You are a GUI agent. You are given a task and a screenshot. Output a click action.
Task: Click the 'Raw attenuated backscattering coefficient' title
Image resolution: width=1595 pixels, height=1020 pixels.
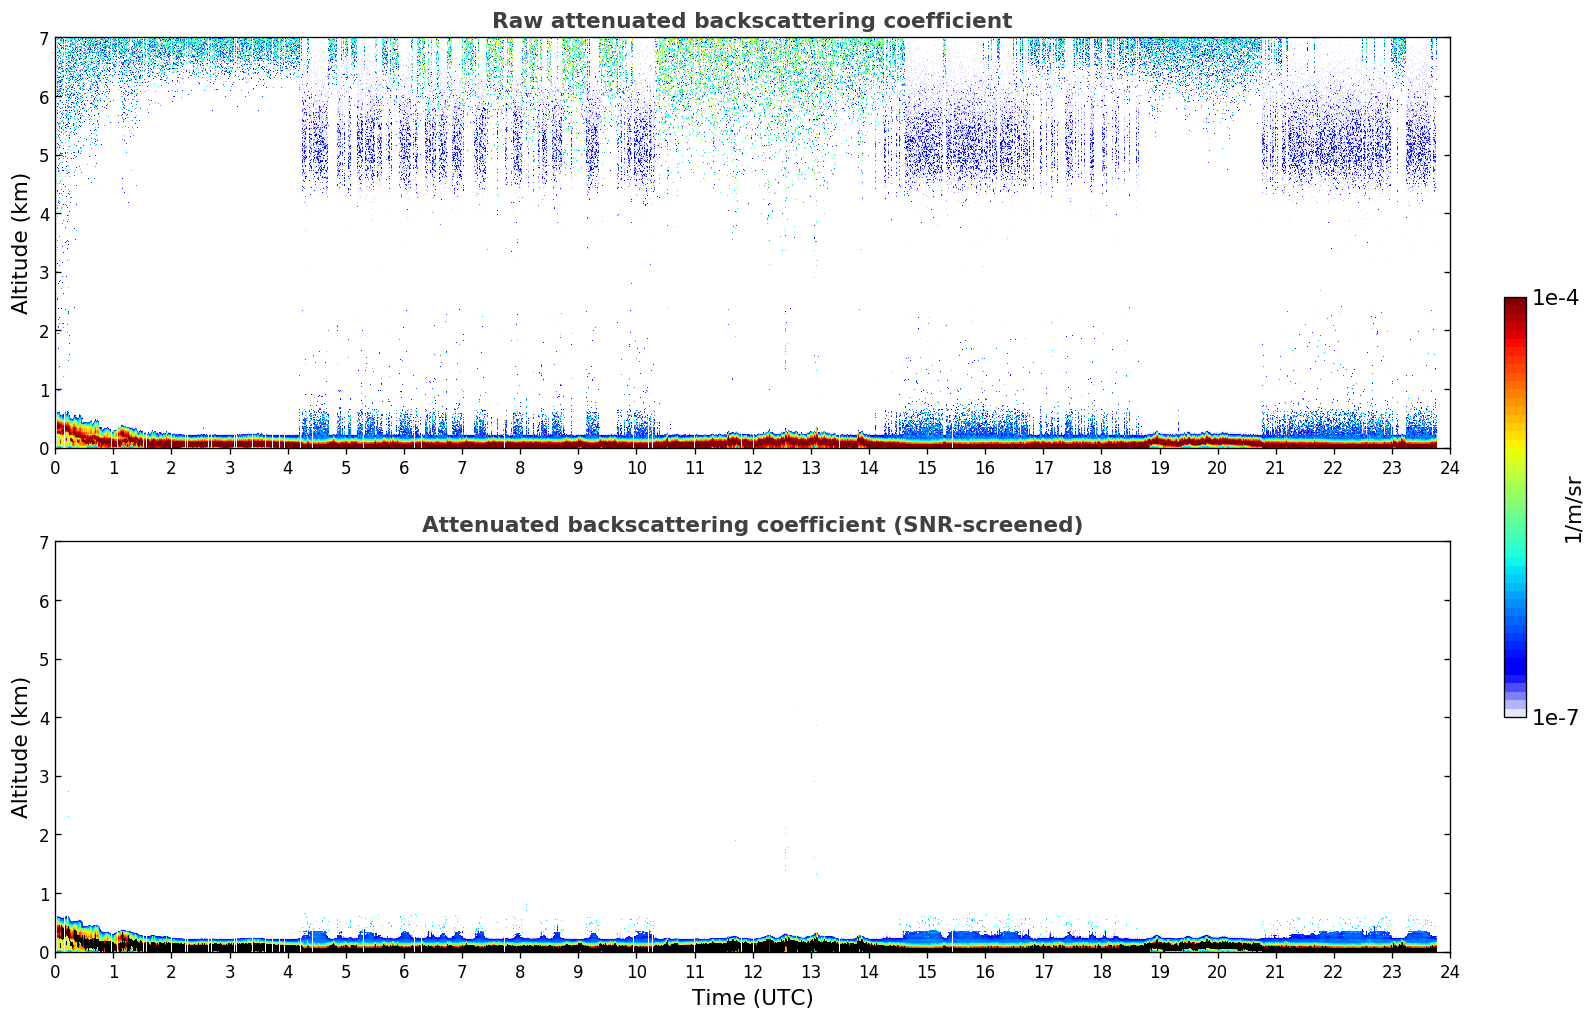(x=751, y=21)
